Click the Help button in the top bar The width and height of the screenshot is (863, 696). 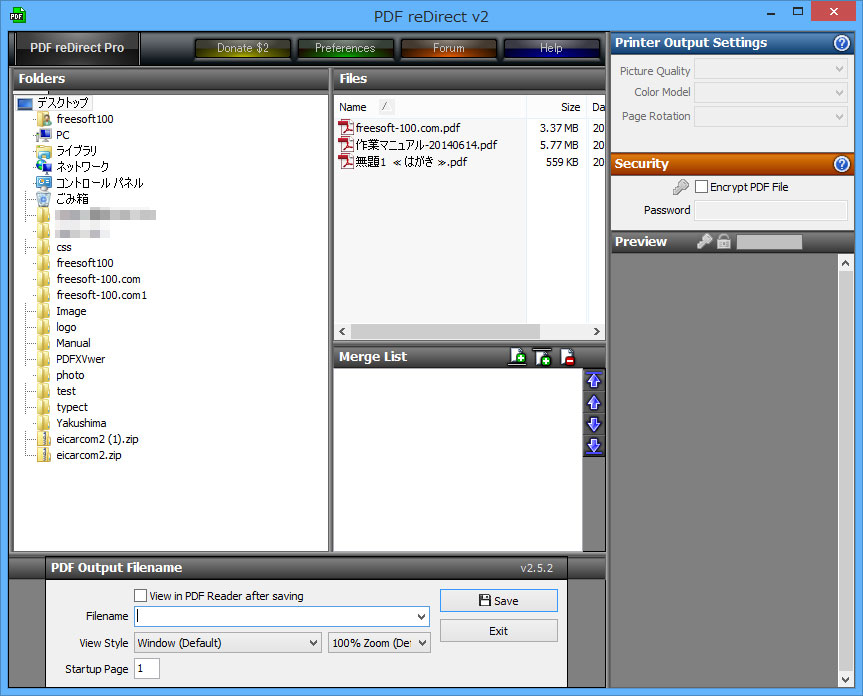[x=551, y=48]
